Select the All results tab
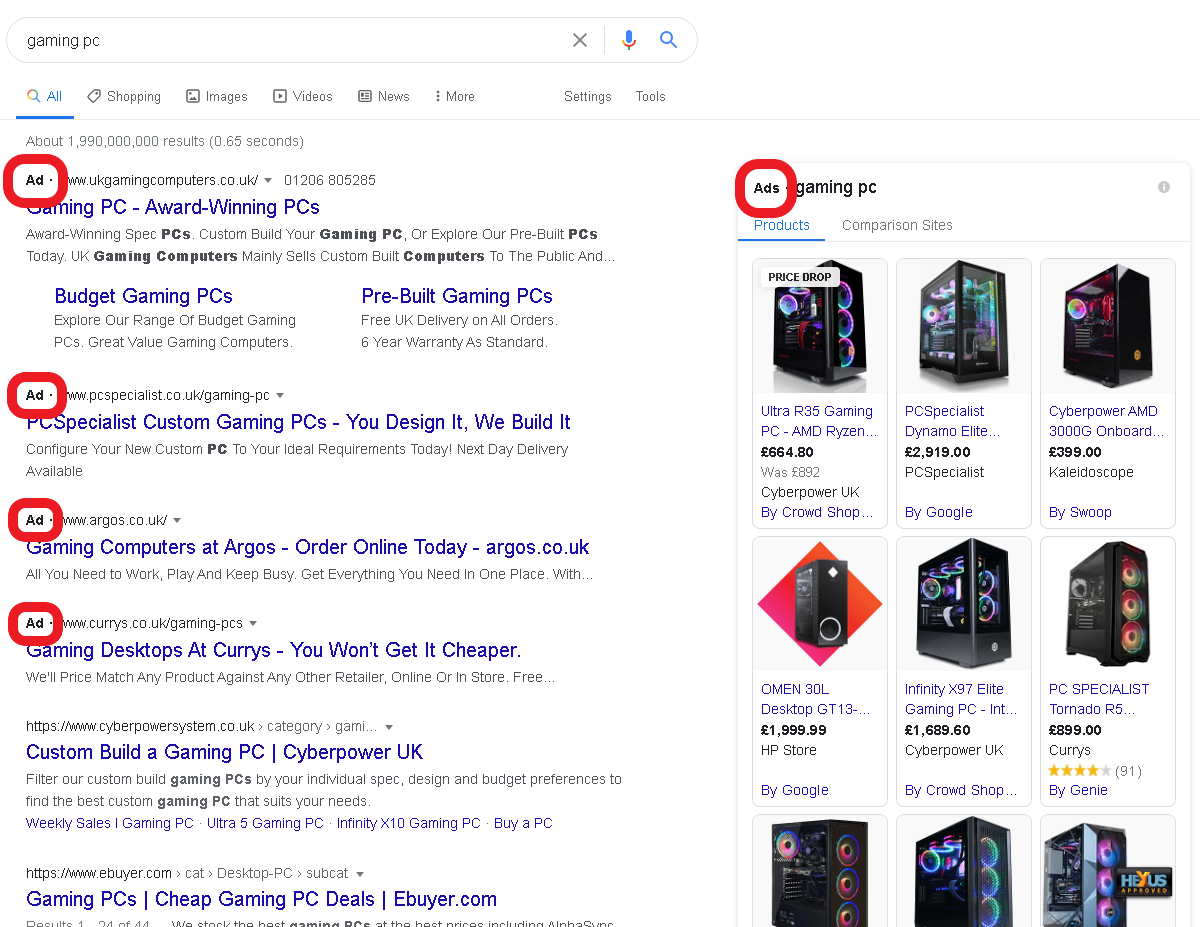This screenshot has width=1200, height=927. pyautogui.click(x=45, y=96)
